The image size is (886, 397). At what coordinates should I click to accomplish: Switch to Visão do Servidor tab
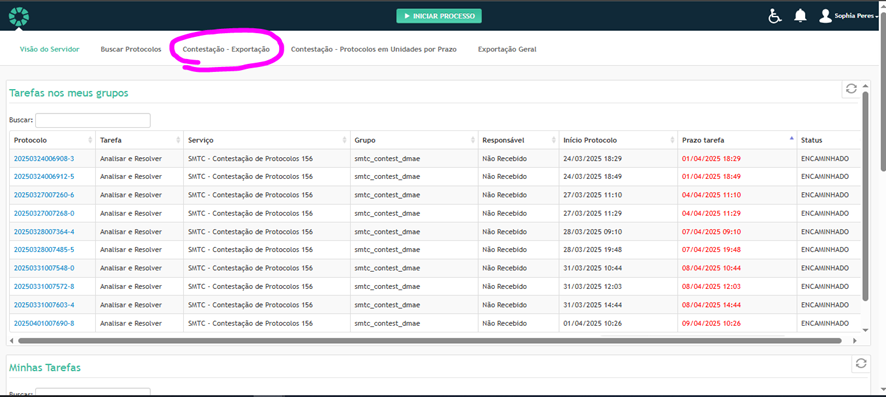(x=50, y=49)
